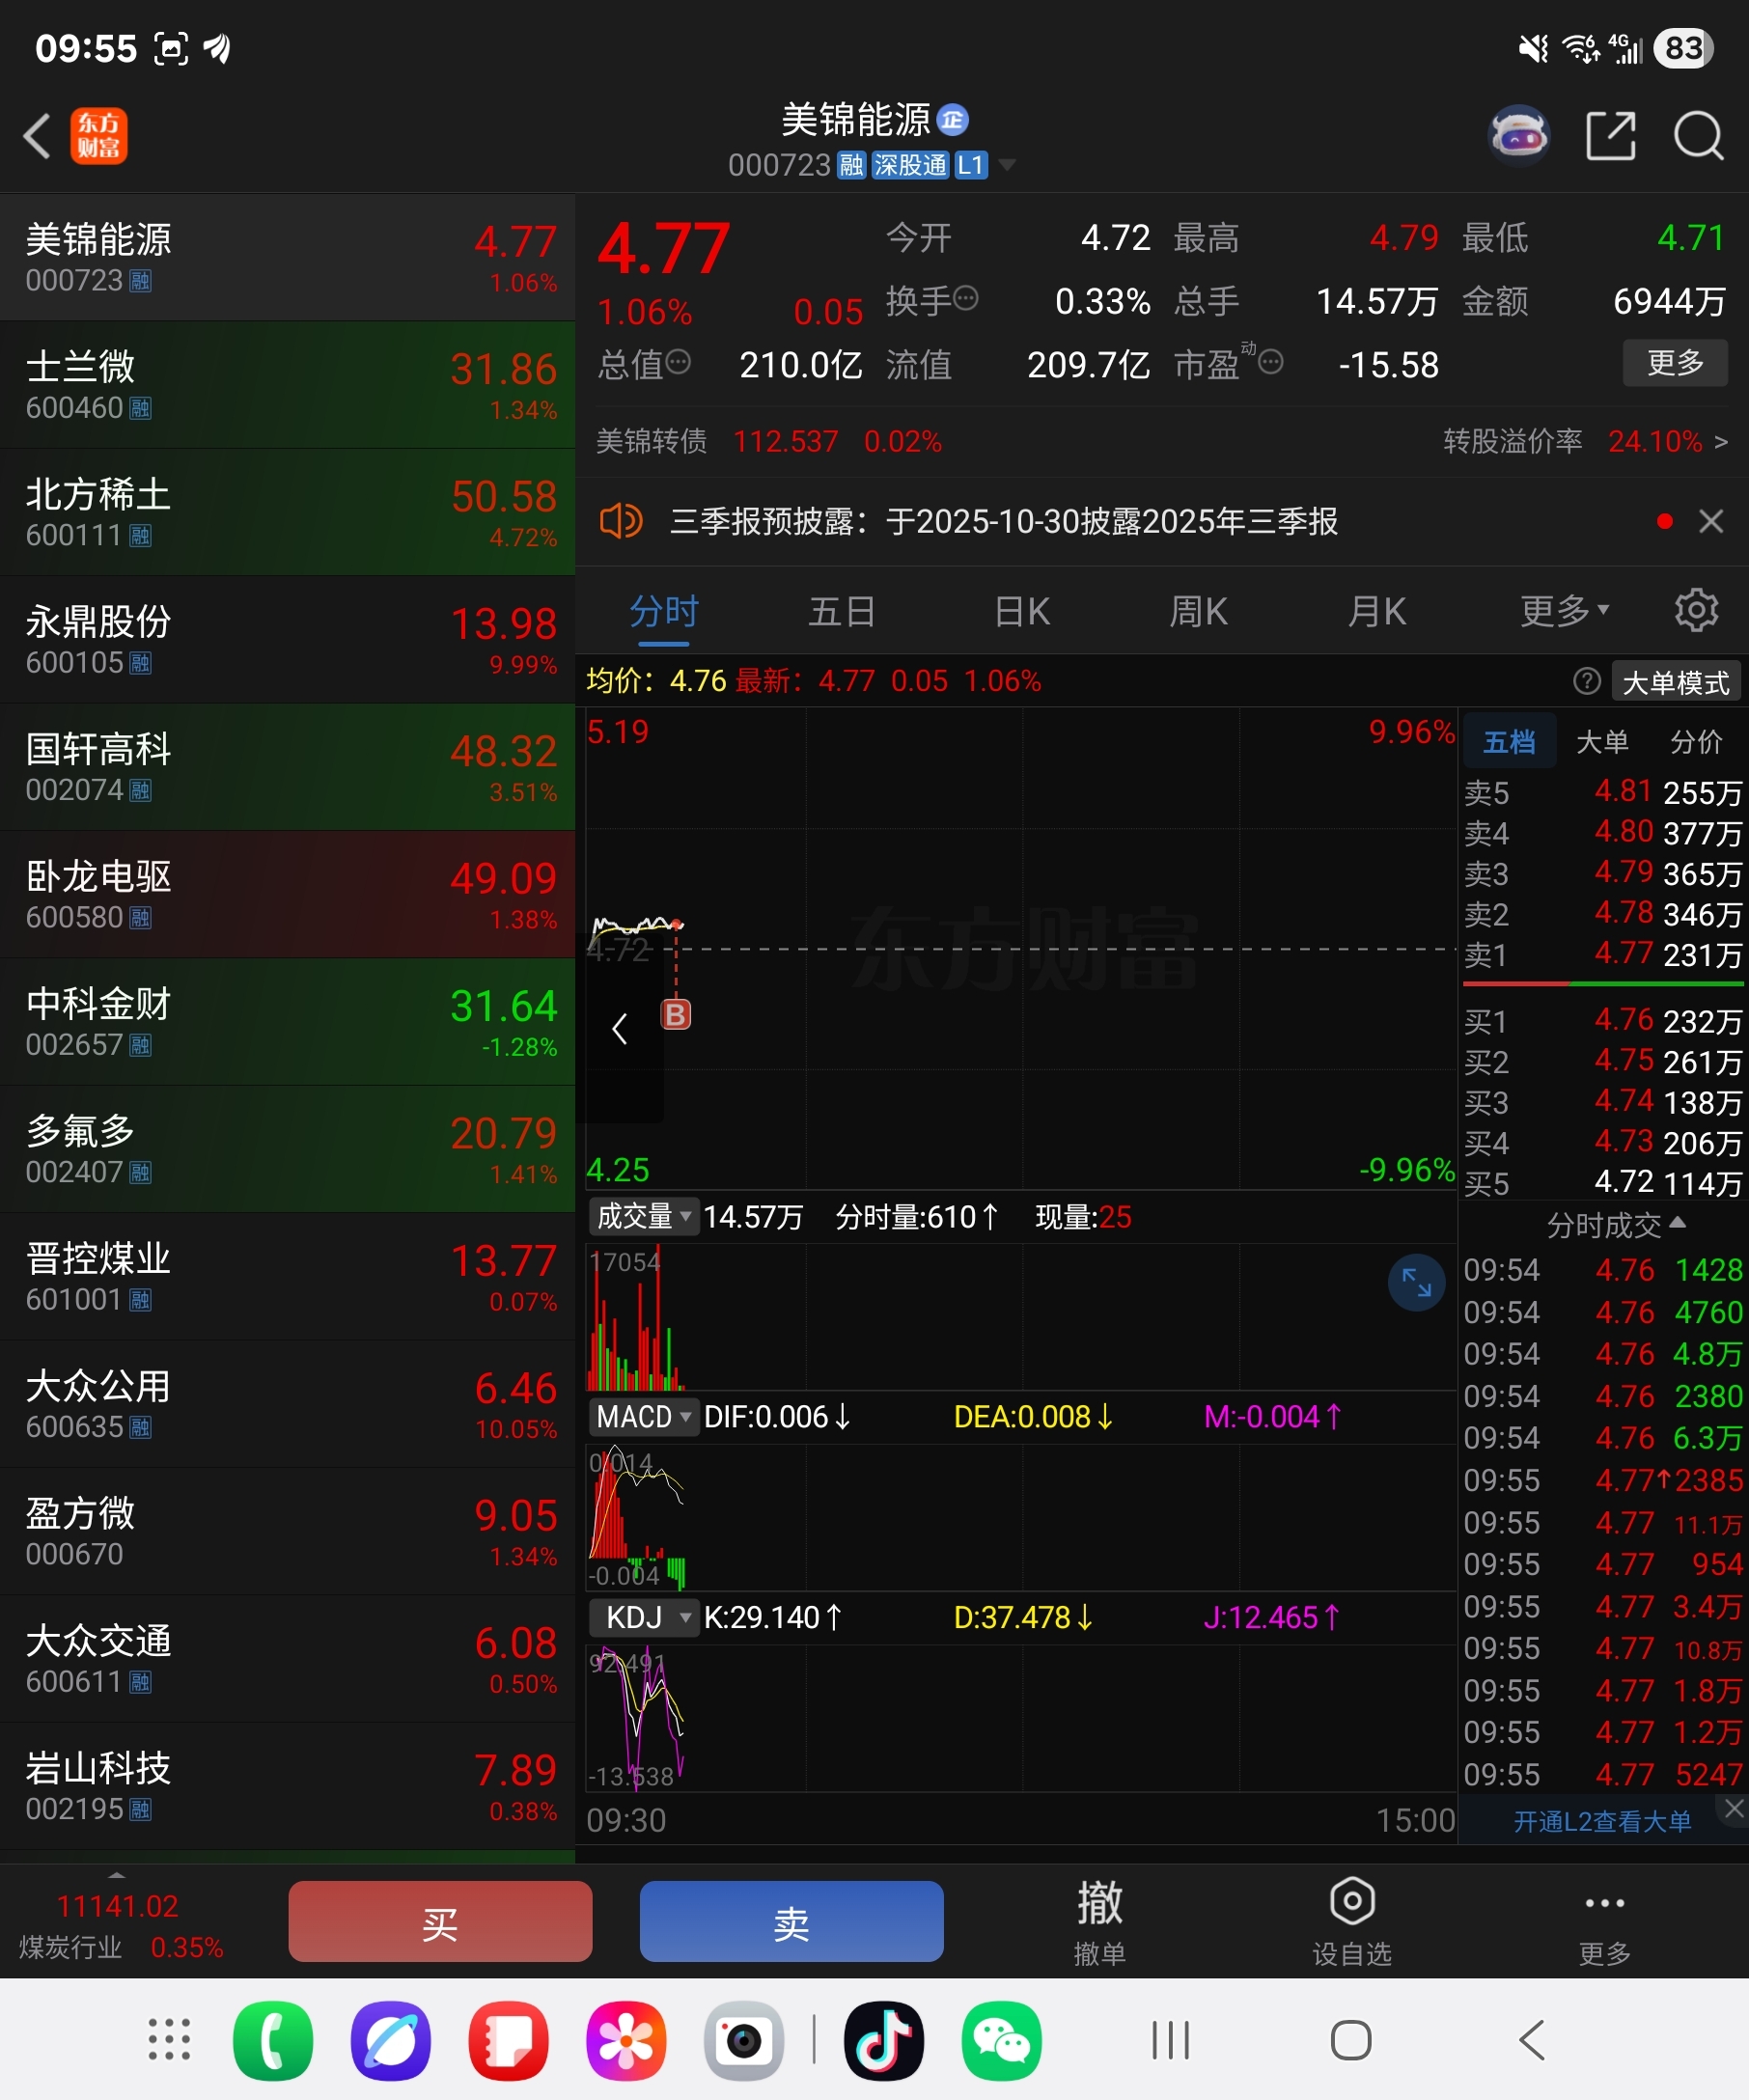Open the 东方财富 app logo
Image resolution: width=1749 pixels, height=2100 pixels.
click(x=99, y=136)
